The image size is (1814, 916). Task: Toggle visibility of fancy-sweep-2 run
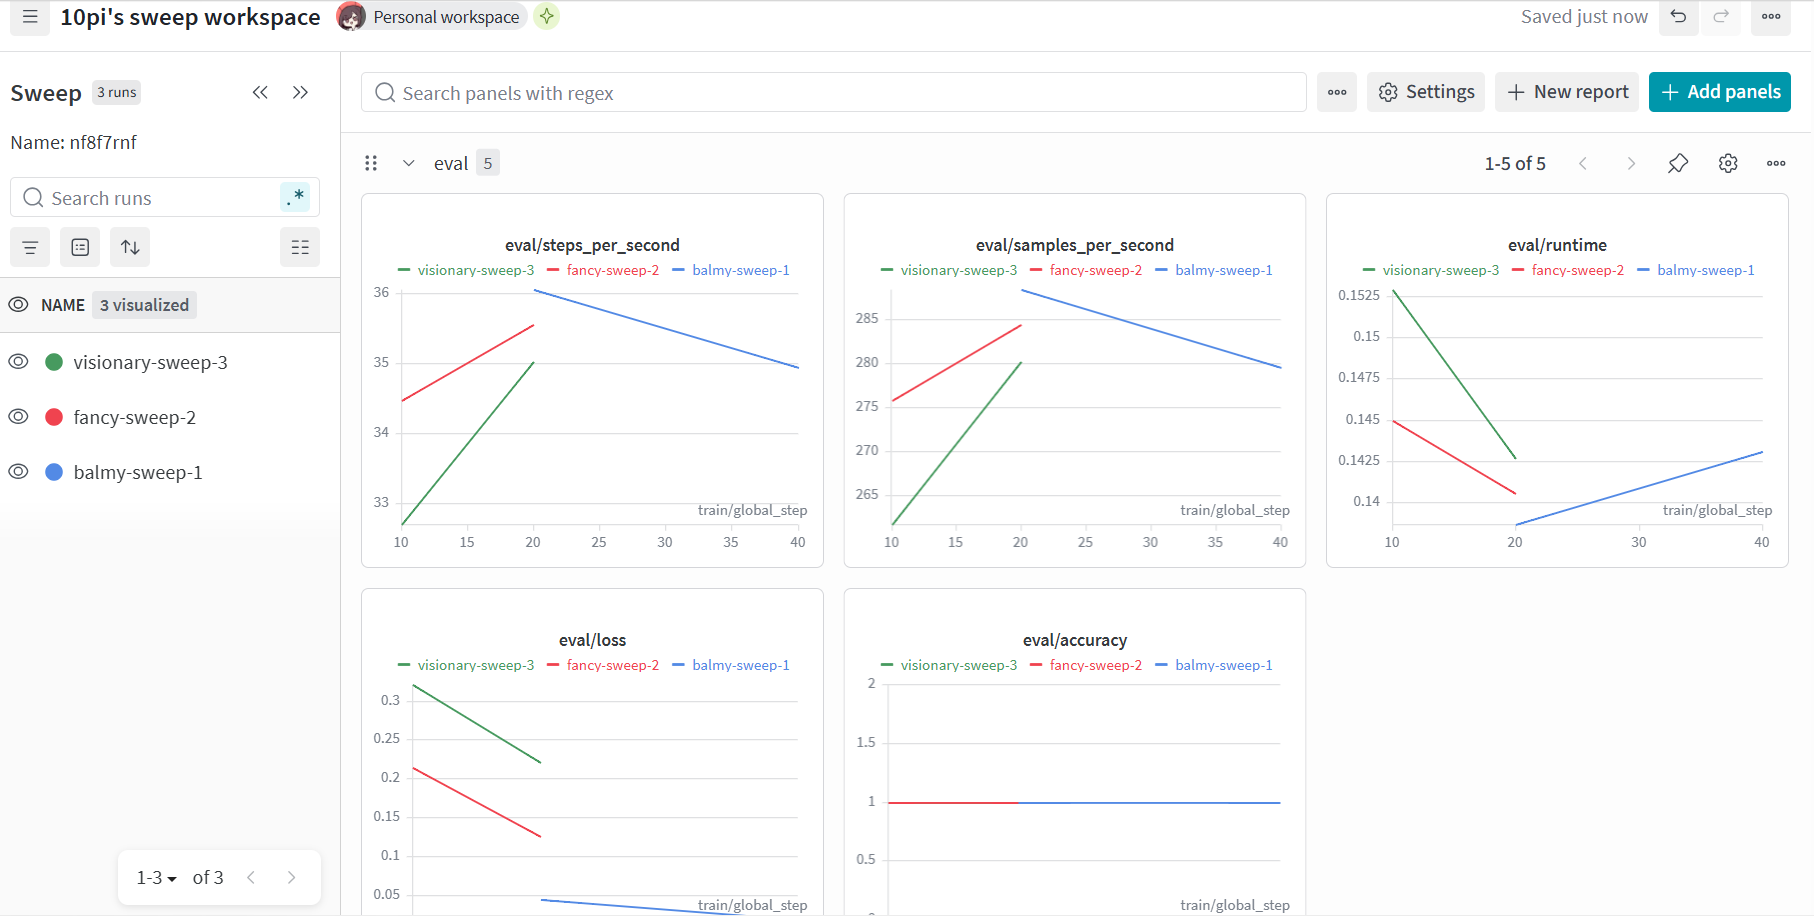pyautogui.click(x=18, y=417)
